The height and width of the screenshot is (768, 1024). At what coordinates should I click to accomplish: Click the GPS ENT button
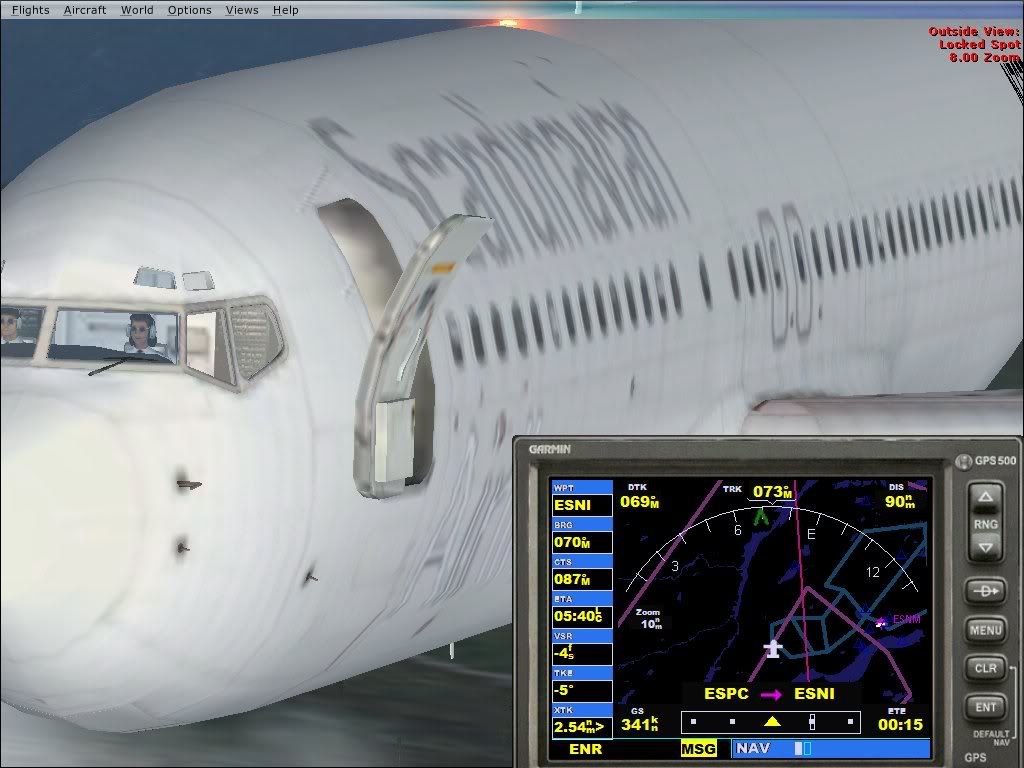[985, 707]
